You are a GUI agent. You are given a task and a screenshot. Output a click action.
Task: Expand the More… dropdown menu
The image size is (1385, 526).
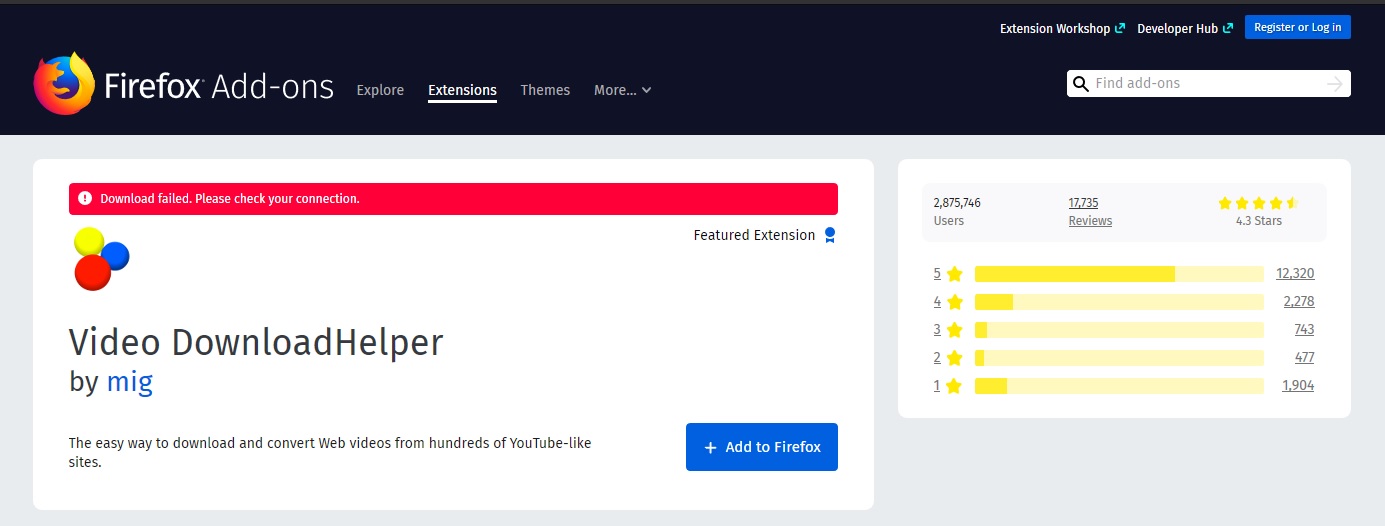[x=622, y=90]
